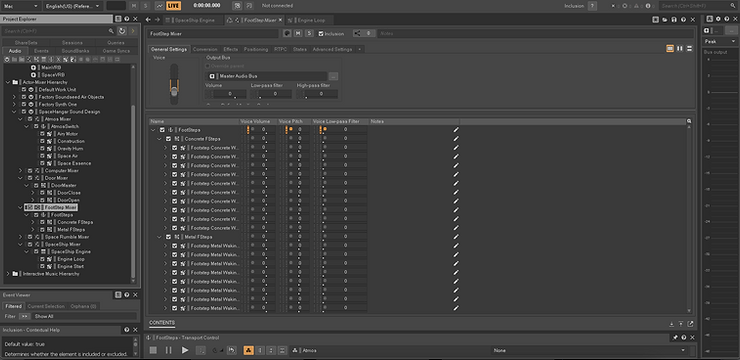The width and height of the screenshot is (740, 360).
Task: Click the Low-pass filter value slider
Action: 270,94
